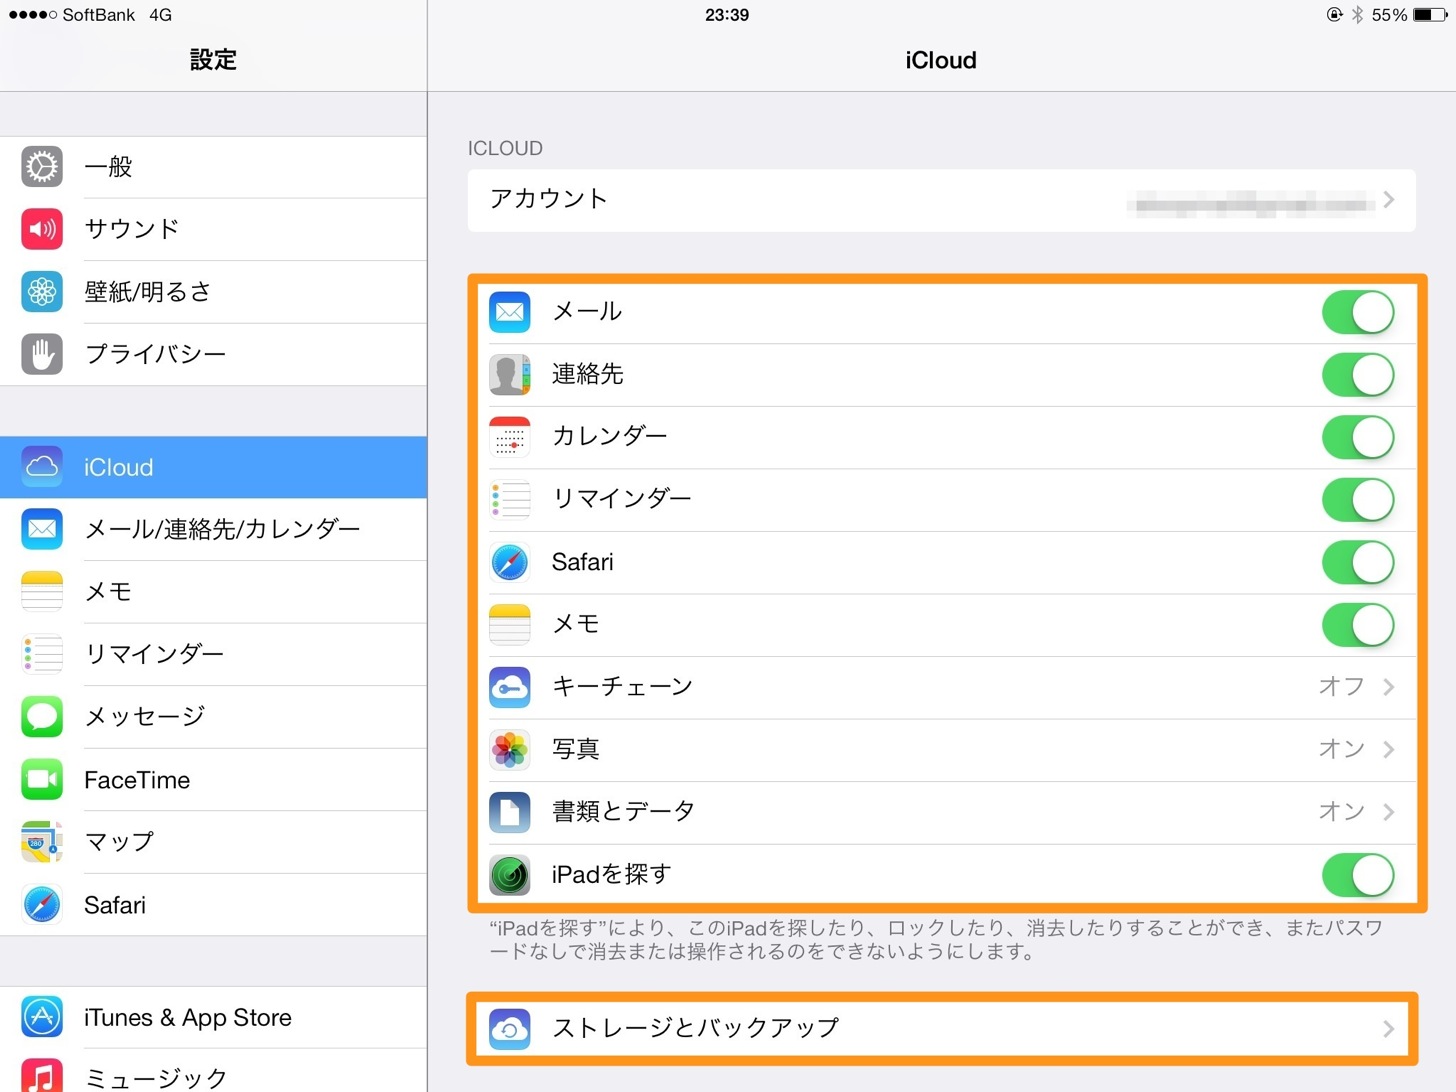
Task: Select the highlighted iCloud sidebar item
Action: click(213, 467)
